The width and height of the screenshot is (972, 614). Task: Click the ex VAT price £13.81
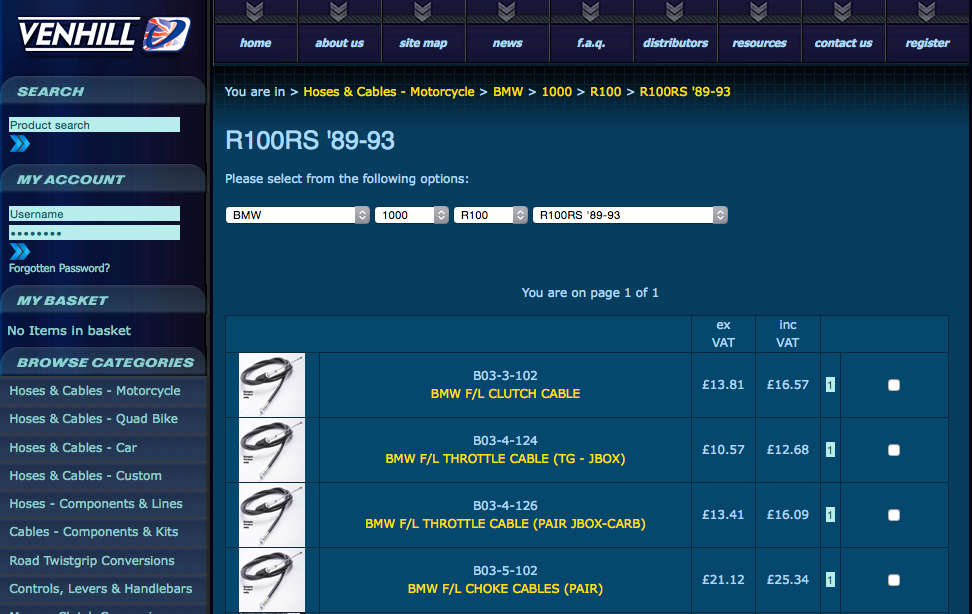(x=723, y=385)
